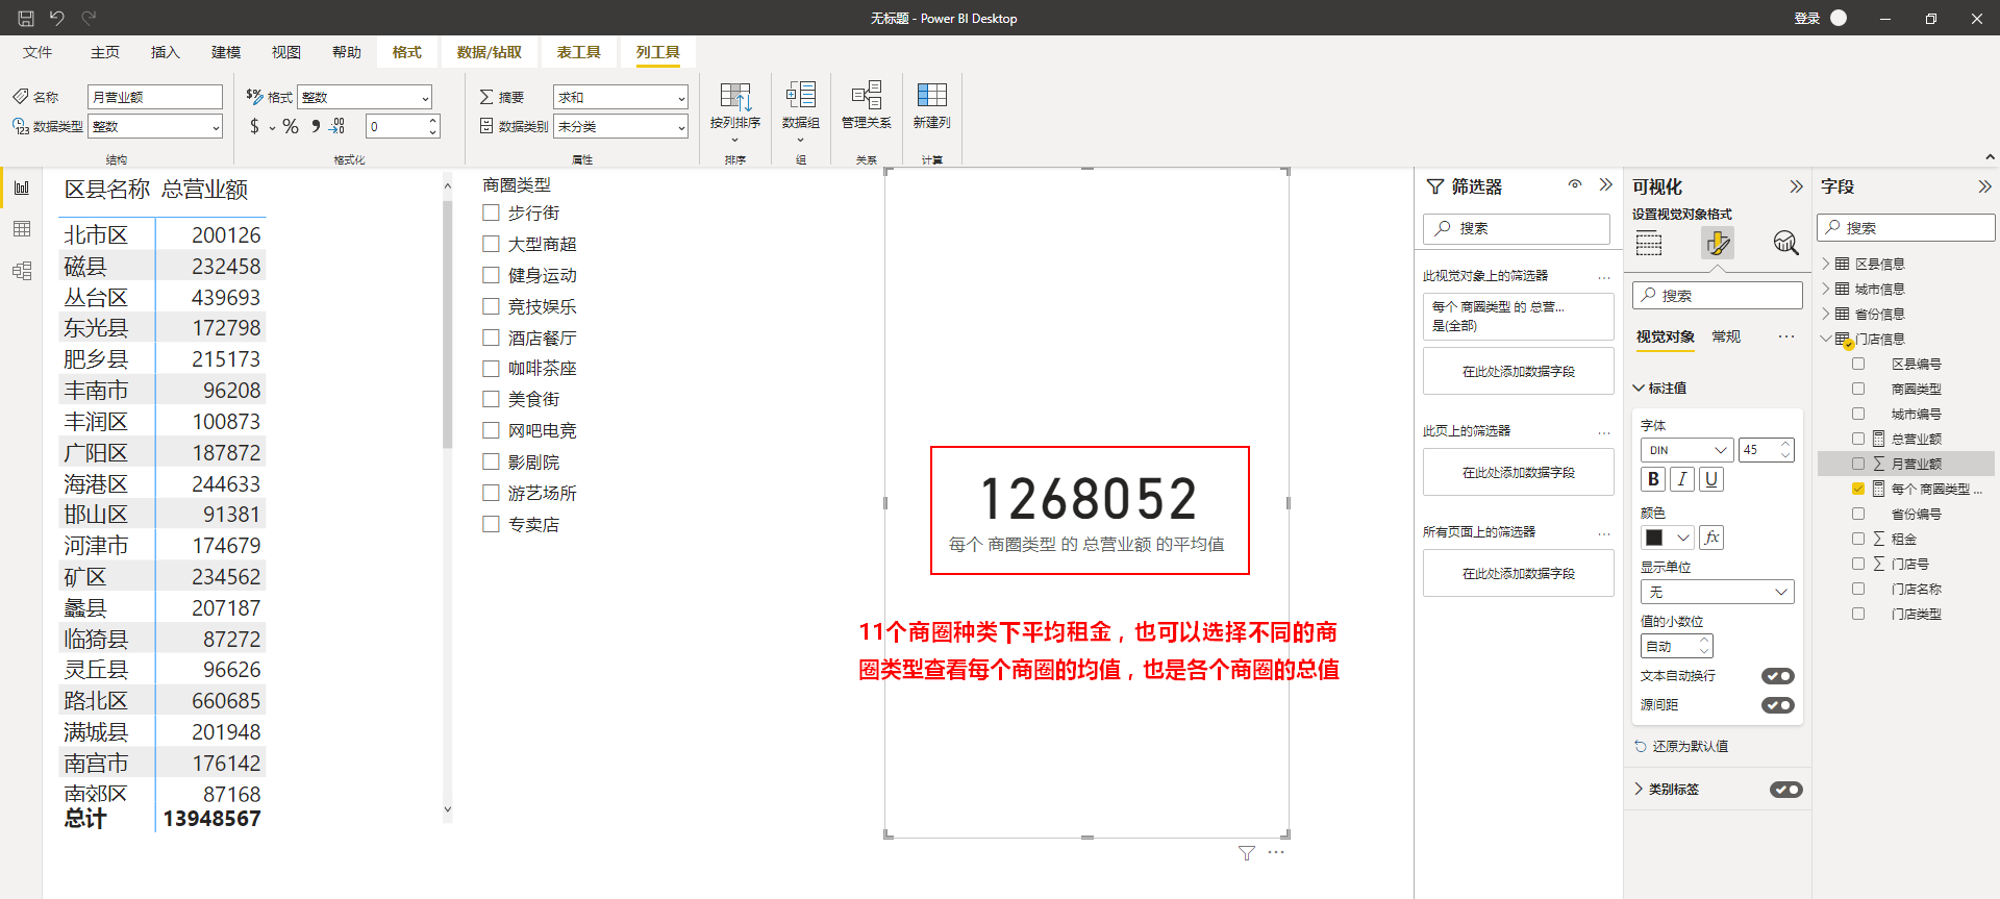Switch to Report view in left sidebar

click(x=22, y=188)
